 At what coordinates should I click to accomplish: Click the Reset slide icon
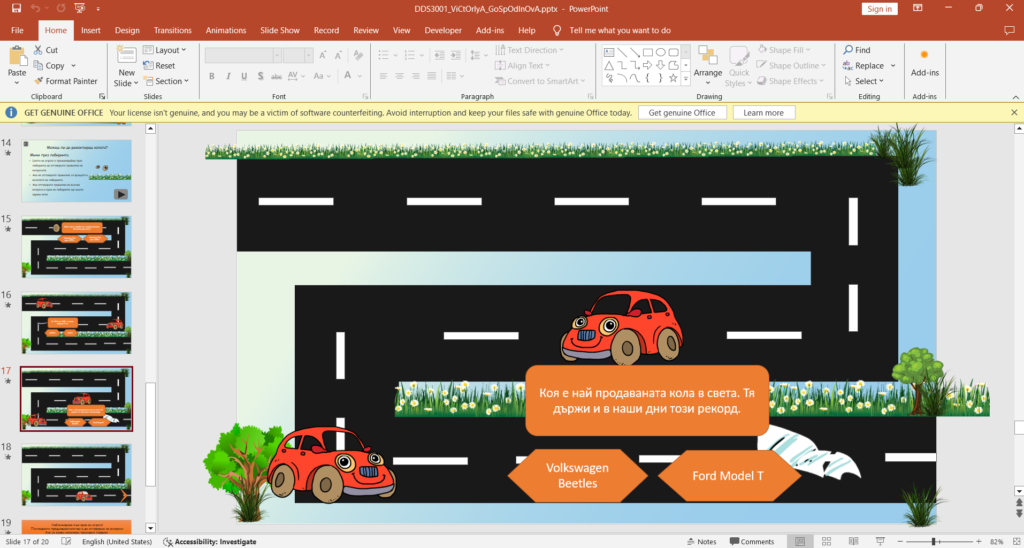[x=148, y=65]
